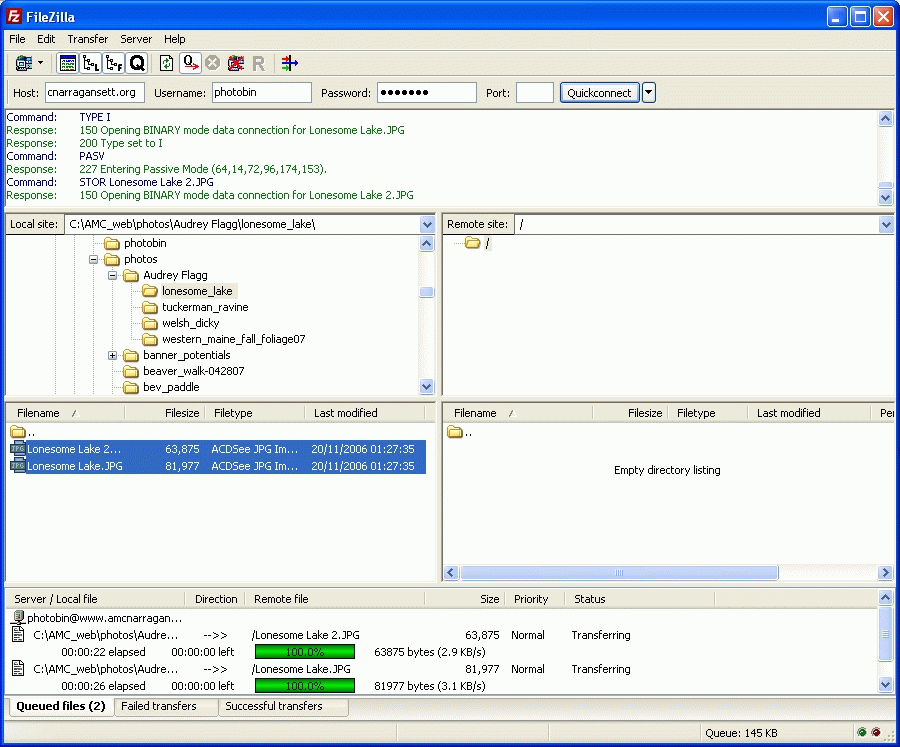Viewport: 900px width, 747px height.
Task: Click the Quickconnect button
Action: [599, 93]
